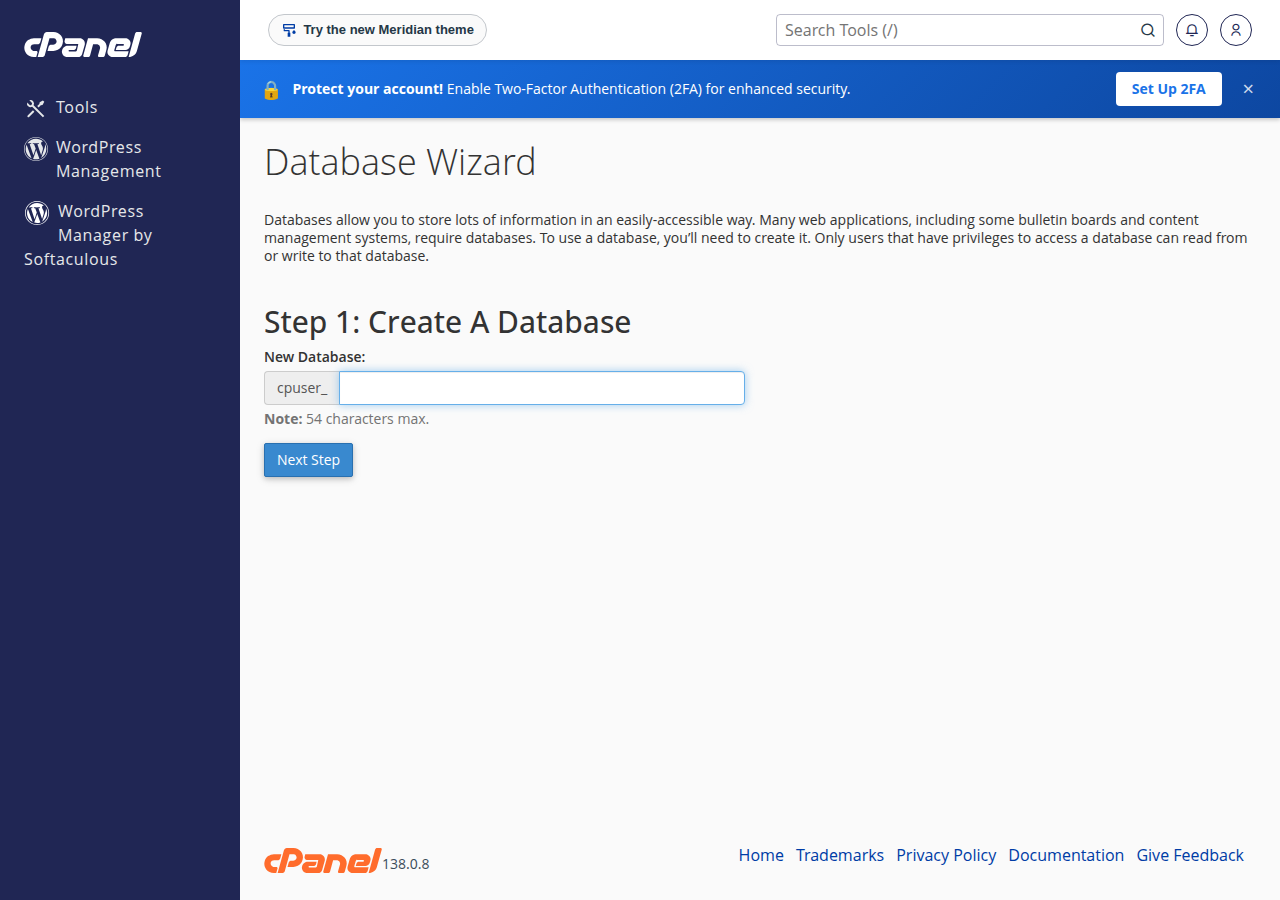This screenshot has width=1280, height=900.
Task: Dismiss the 2FA banner with X
Action: (x=1248, y=89)
